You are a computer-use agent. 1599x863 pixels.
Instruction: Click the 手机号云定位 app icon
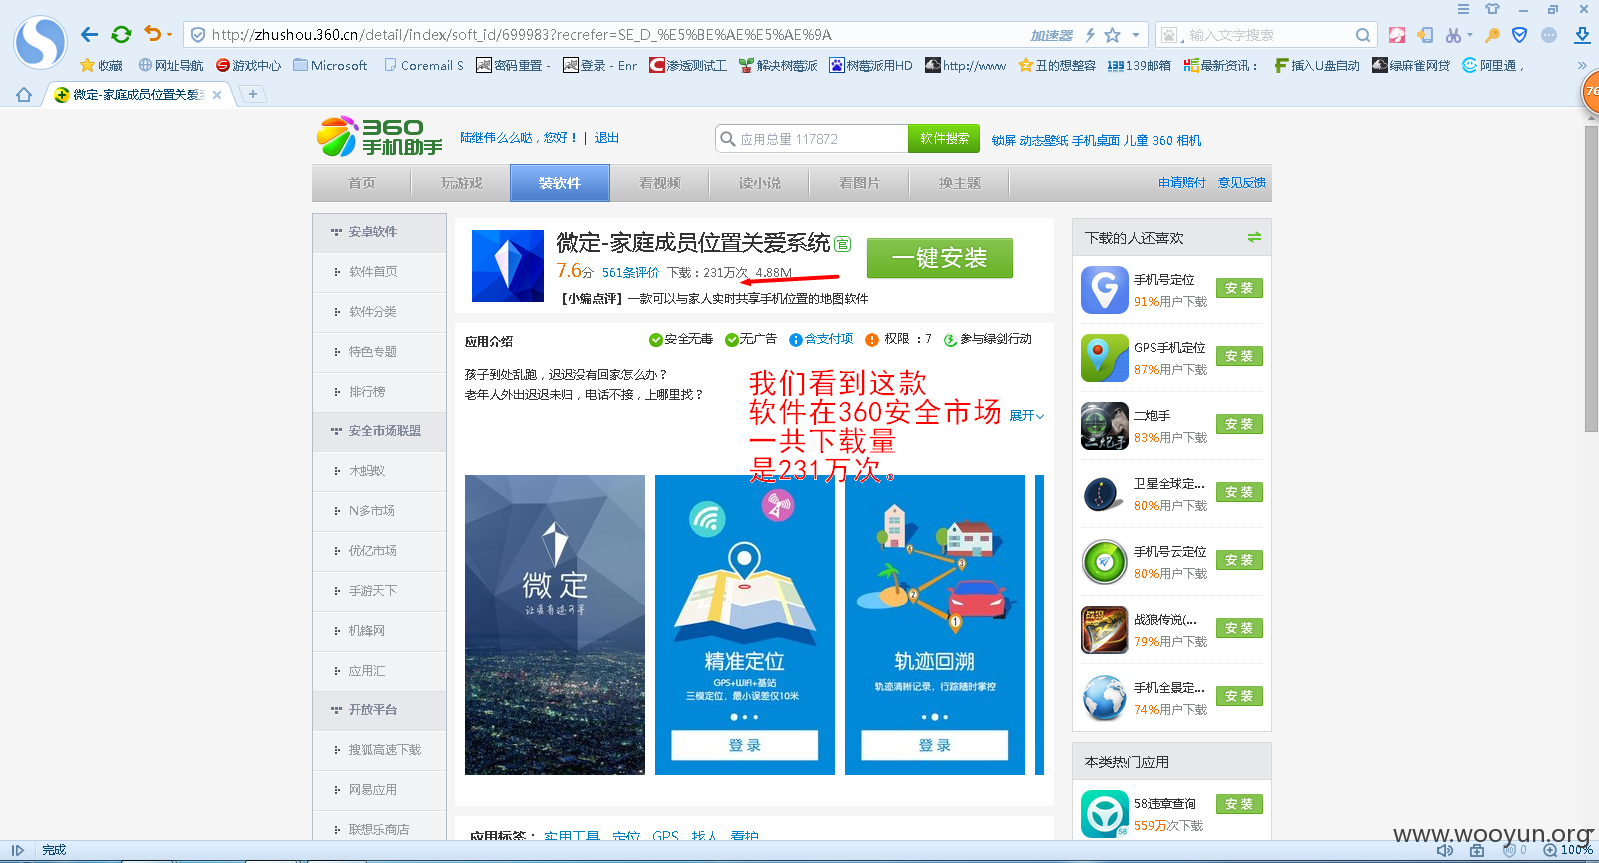click(x=1105, y=562)
